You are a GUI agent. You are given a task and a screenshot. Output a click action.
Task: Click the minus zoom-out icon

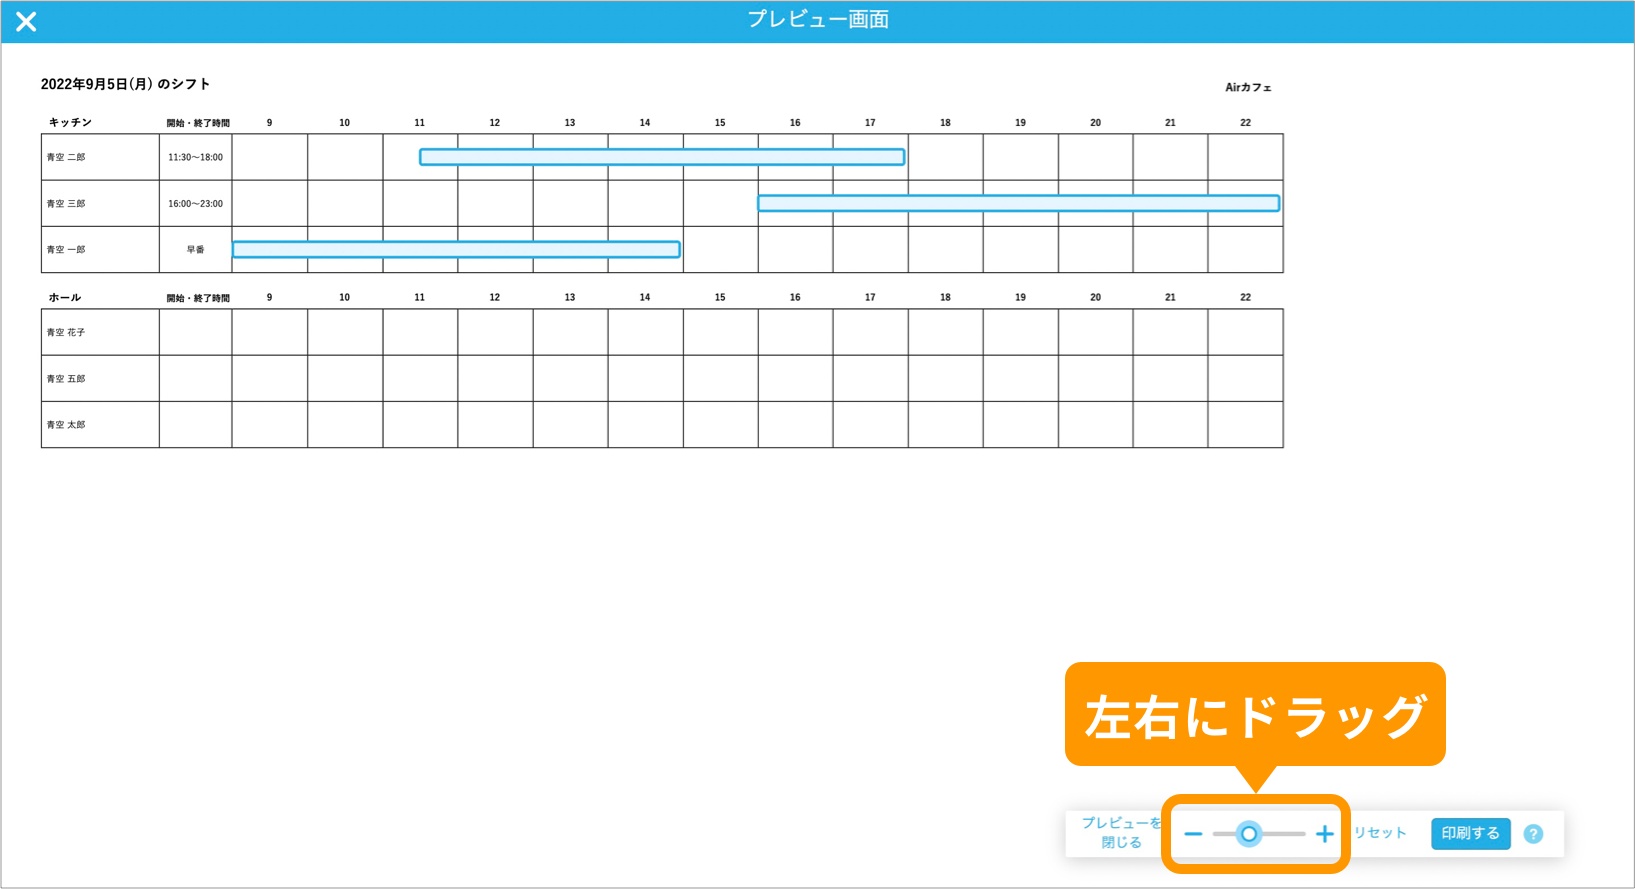(x=1193, y=834)
